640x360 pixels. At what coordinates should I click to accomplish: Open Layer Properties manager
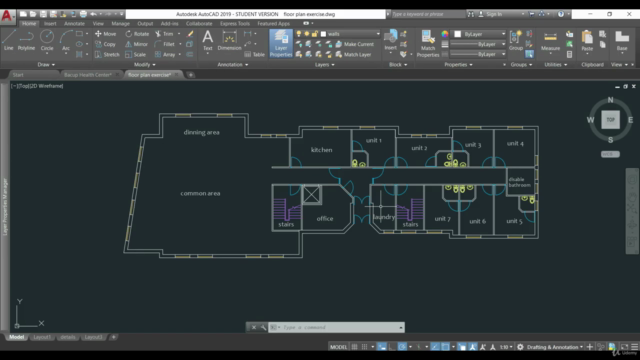[x=281, y=43]
